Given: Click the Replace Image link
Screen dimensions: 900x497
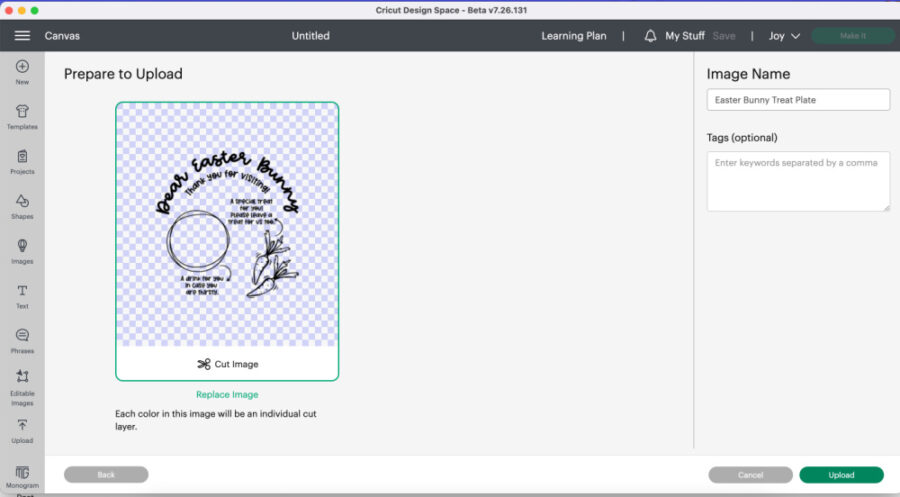Looking at the screenshot, I should 227,395.
